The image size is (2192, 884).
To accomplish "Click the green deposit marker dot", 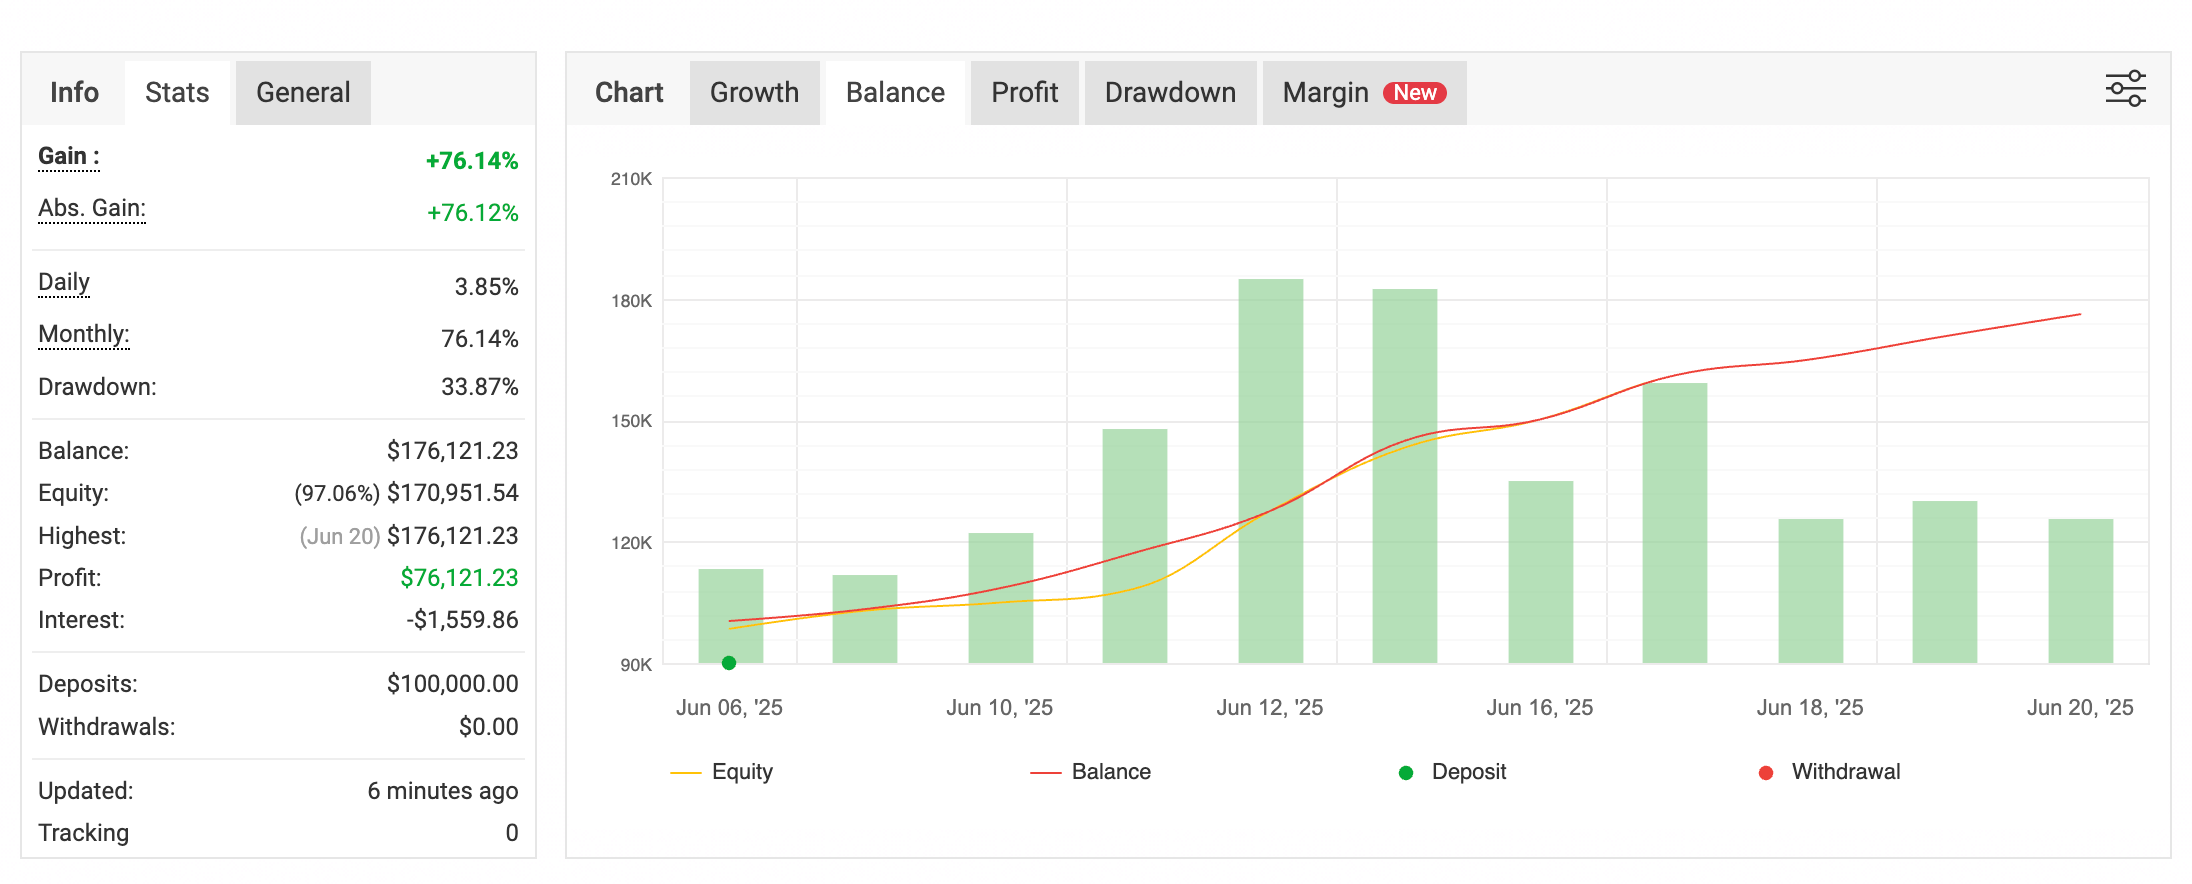I will coord(729,663).
